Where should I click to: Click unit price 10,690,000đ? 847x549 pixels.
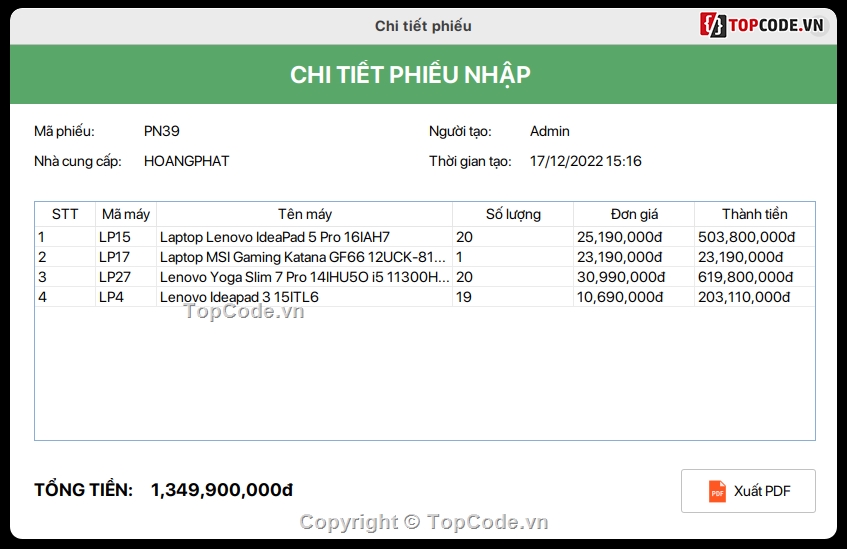(634, 297)
